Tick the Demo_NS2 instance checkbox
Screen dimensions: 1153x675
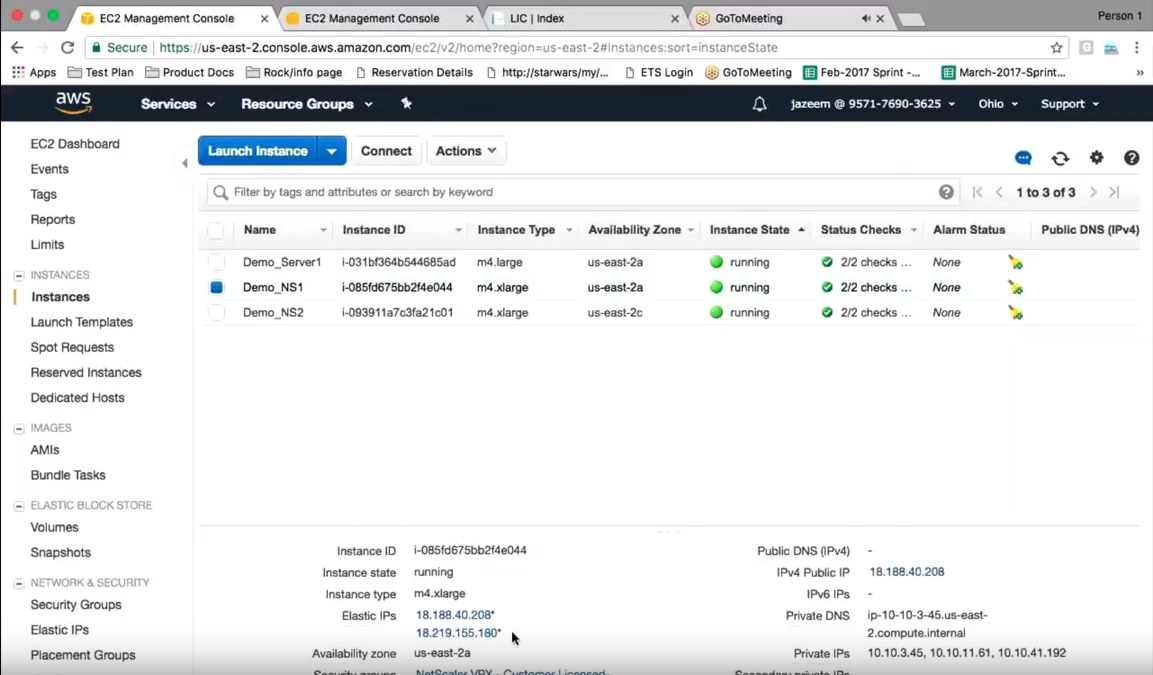coord(217,312)
